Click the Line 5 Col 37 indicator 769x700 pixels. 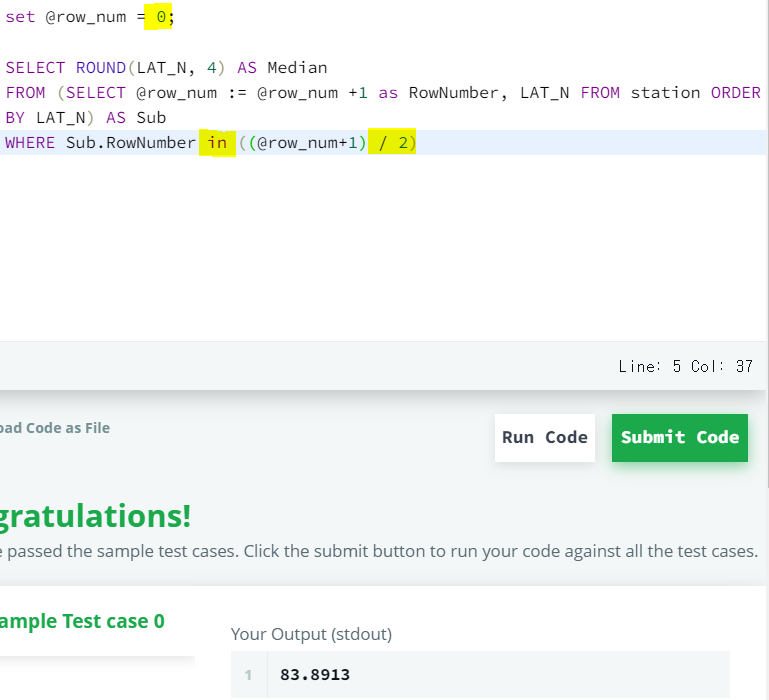tap(685, 366)
